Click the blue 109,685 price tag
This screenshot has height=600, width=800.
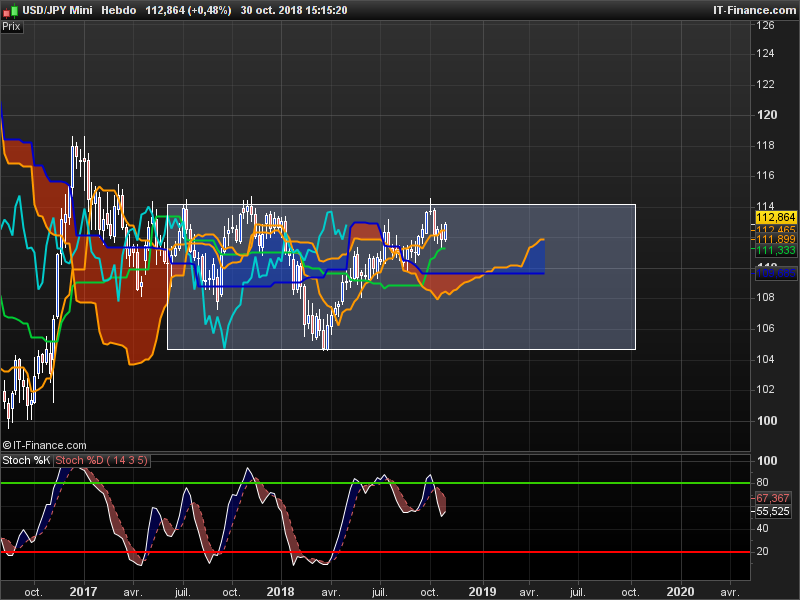(776, 273)
